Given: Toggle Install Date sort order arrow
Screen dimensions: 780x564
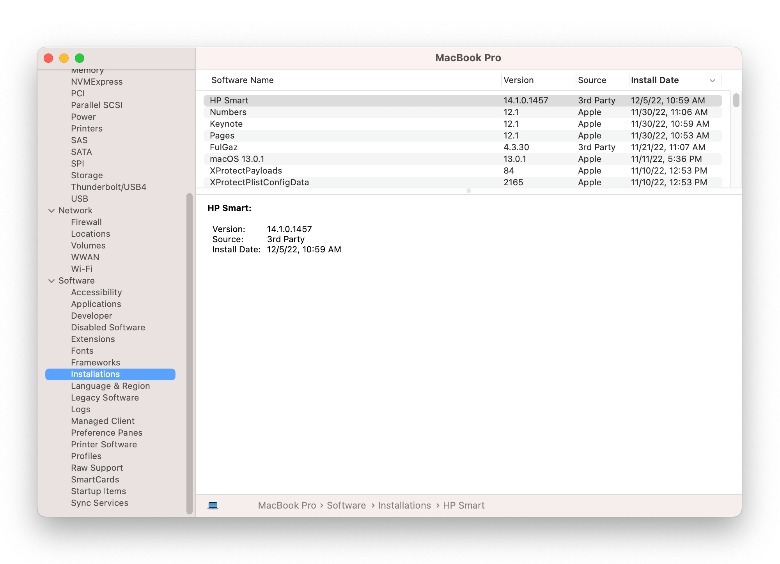Looking at the screenshot, I should coord(712,80).
